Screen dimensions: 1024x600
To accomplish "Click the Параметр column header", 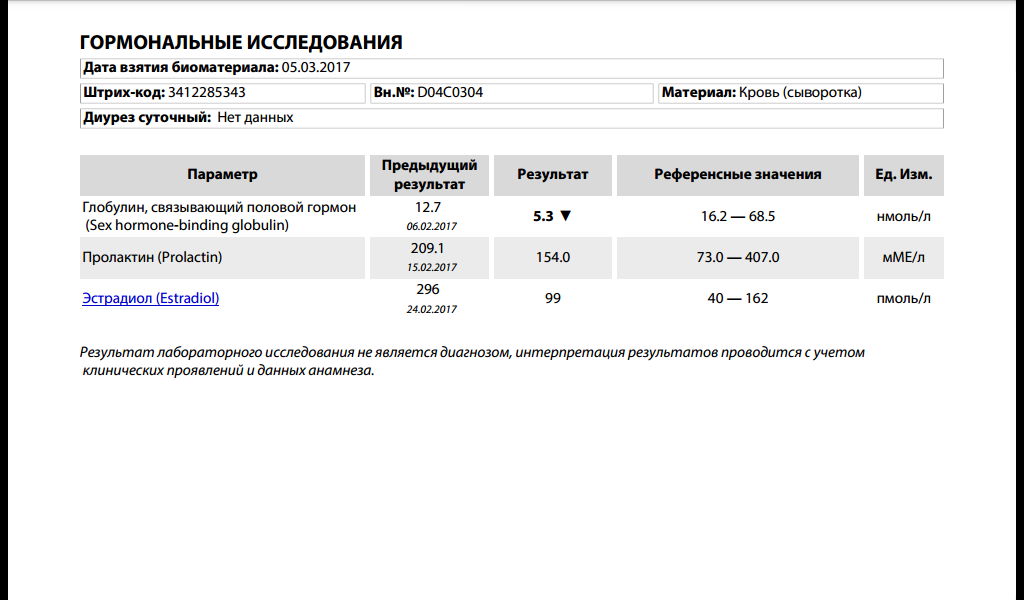I will coord(222,174).
